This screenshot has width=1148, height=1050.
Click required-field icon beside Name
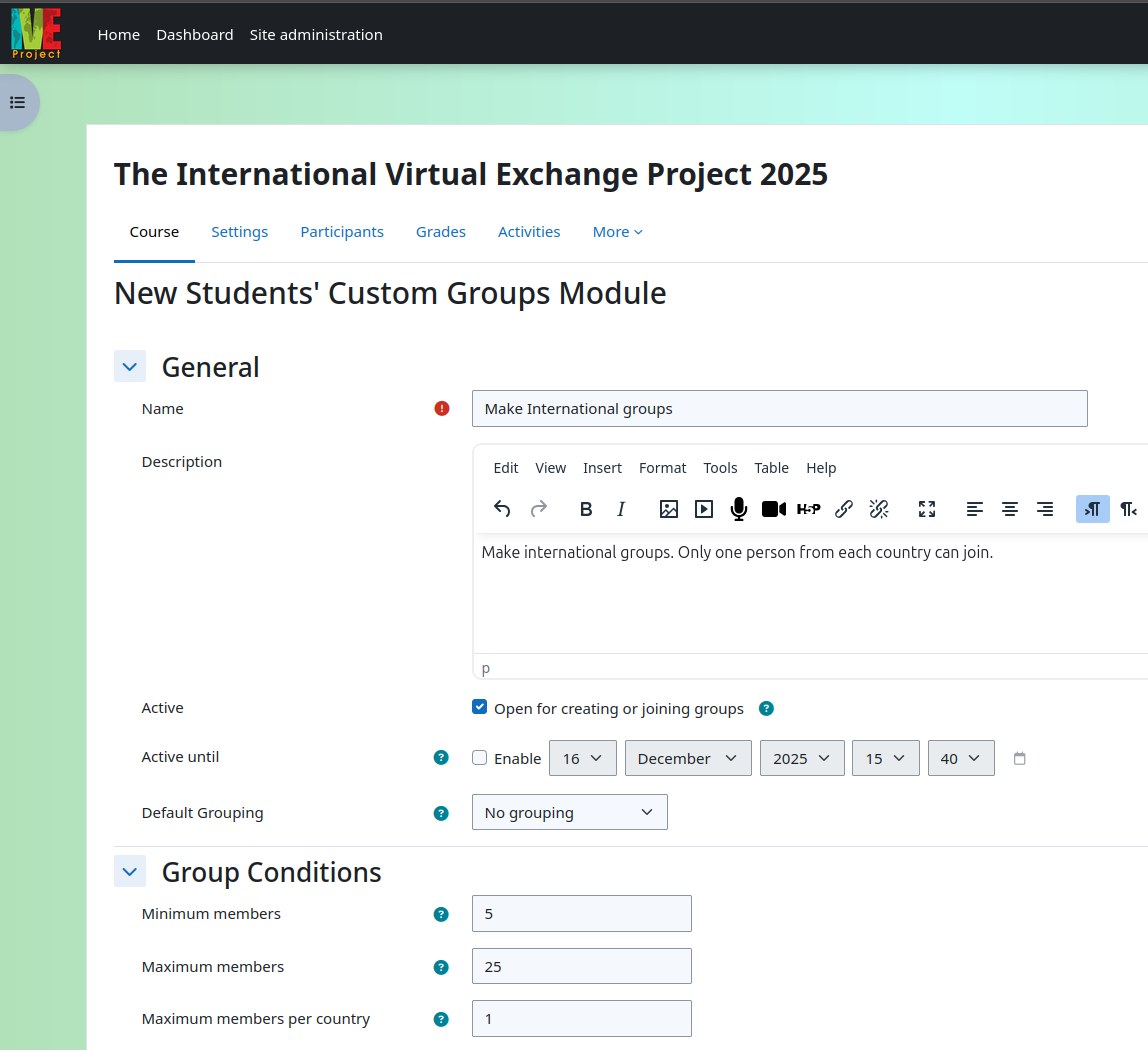coord(441,409)
